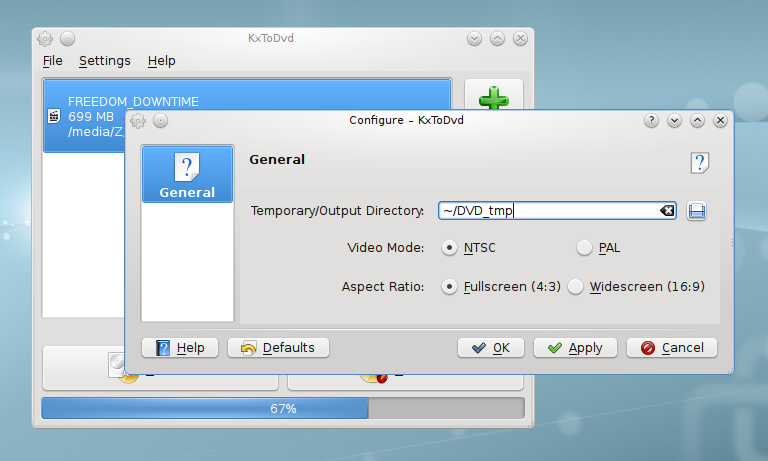
Task: Close the KxToDvd main window
Action: pos(520,39)
